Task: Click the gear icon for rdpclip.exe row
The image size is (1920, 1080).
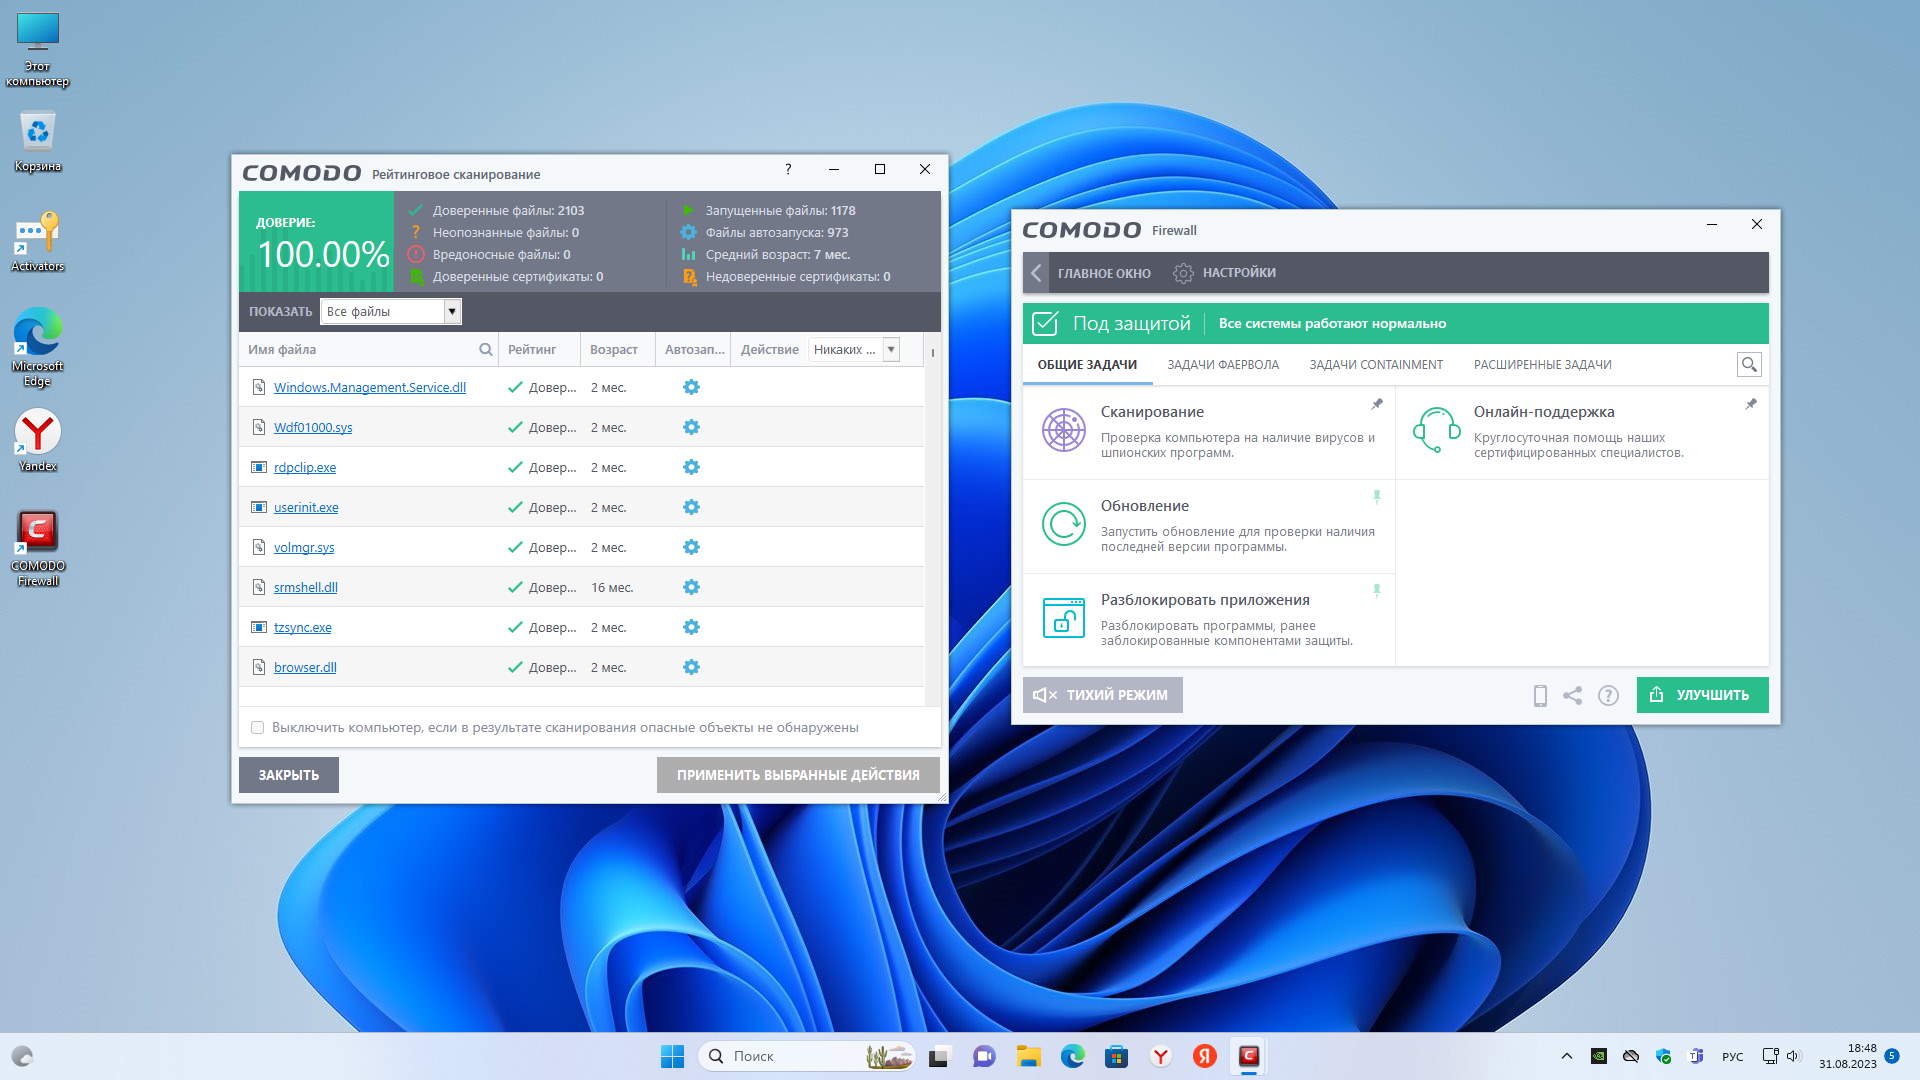Action: coord(691,467)
